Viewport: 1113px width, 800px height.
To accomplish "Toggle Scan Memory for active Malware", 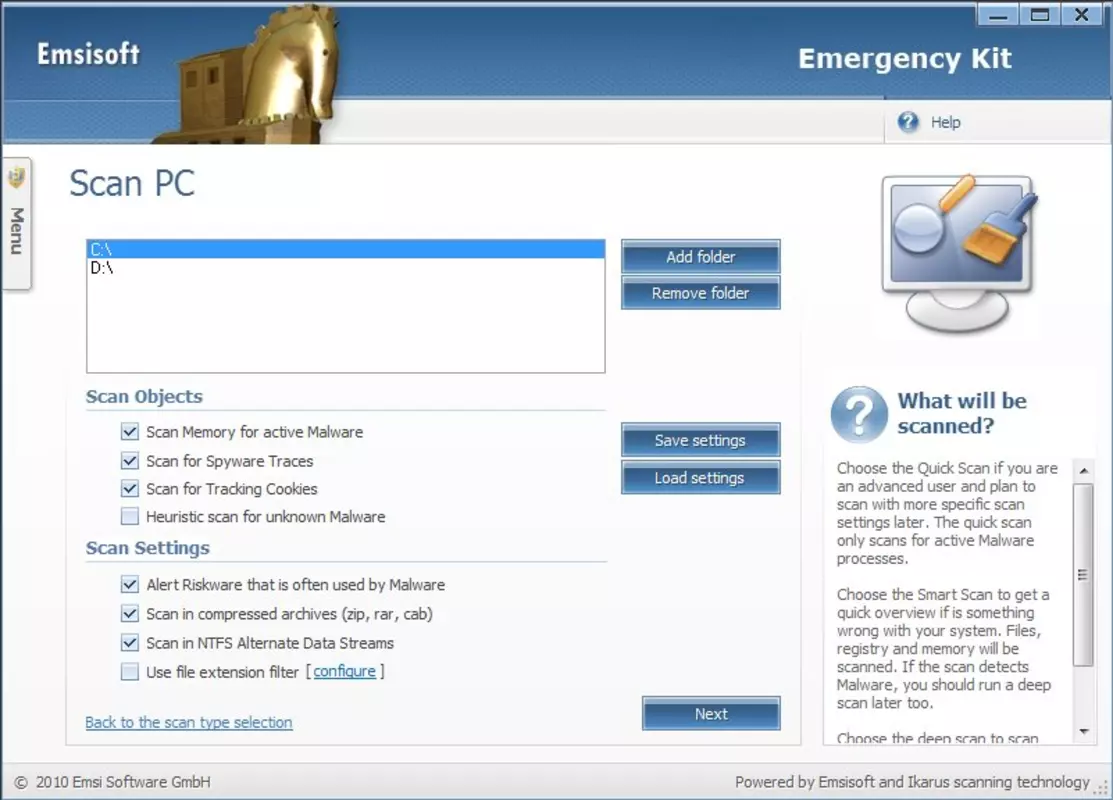I will point(129,432).
